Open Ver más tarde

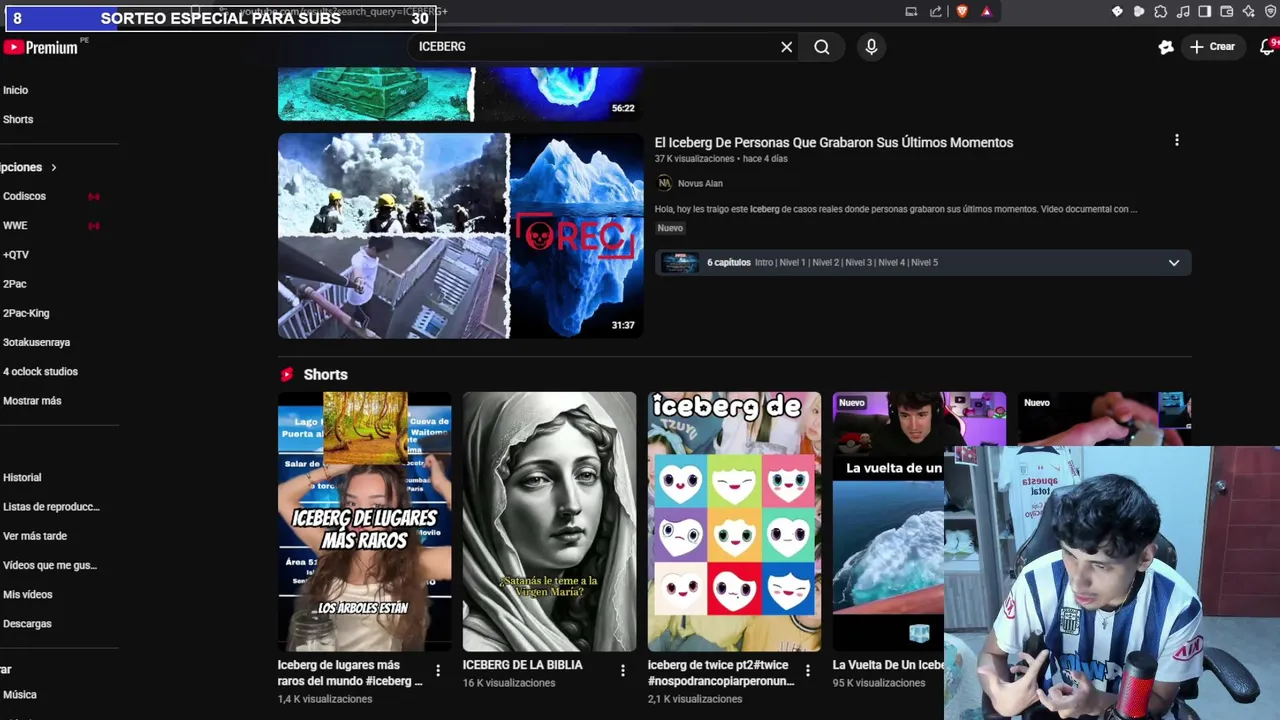35,536
